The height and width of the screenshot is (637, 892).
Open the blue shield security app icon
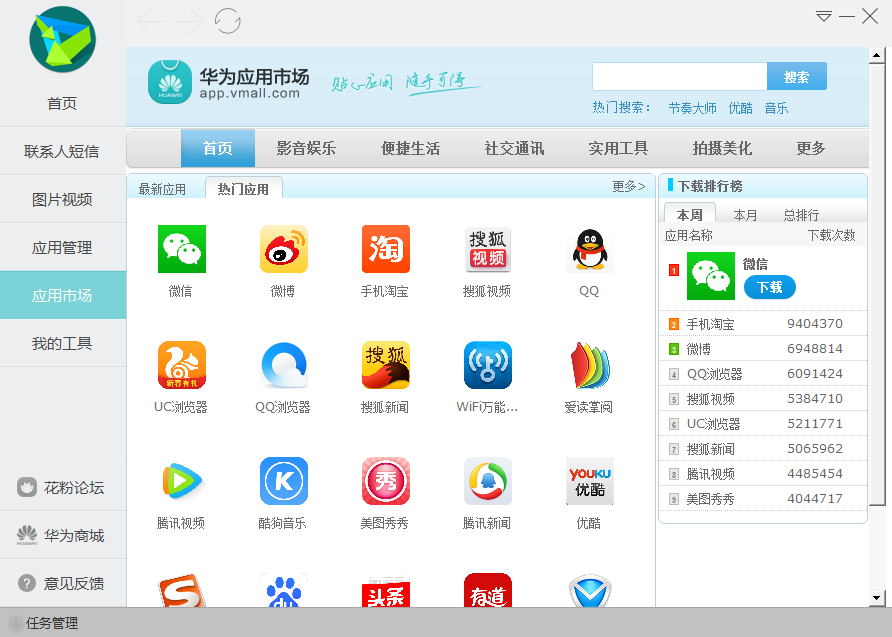click(x=590, y=590)
